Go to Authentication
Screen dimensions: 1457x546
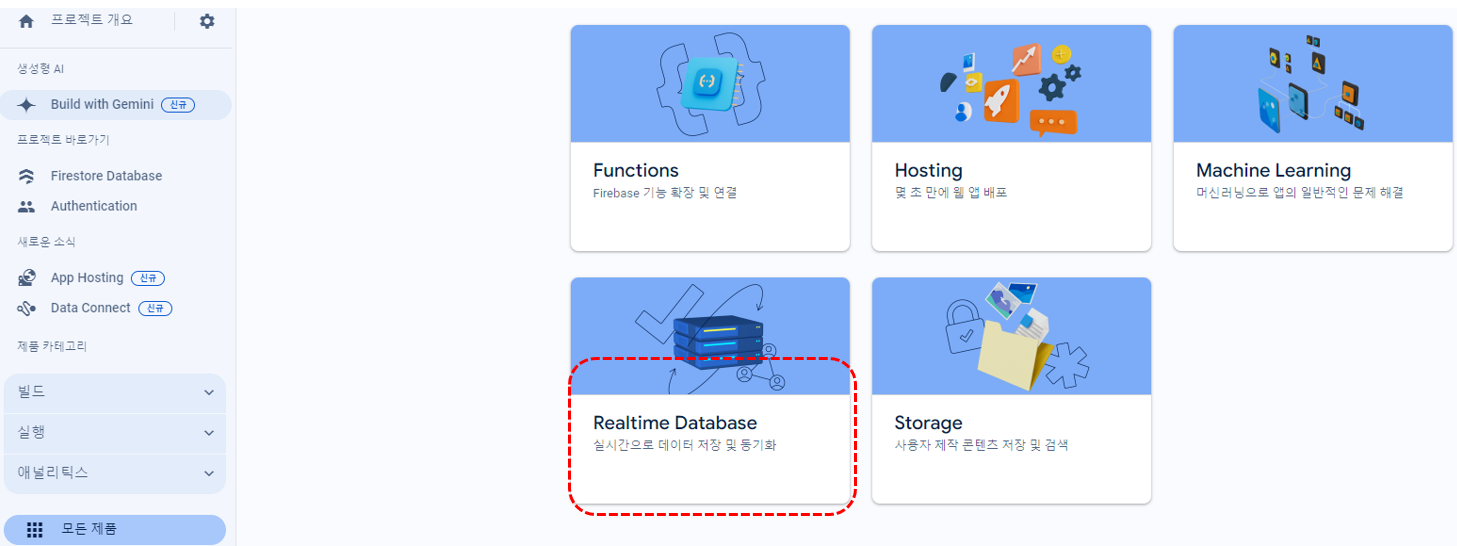(x=94, y=206)
